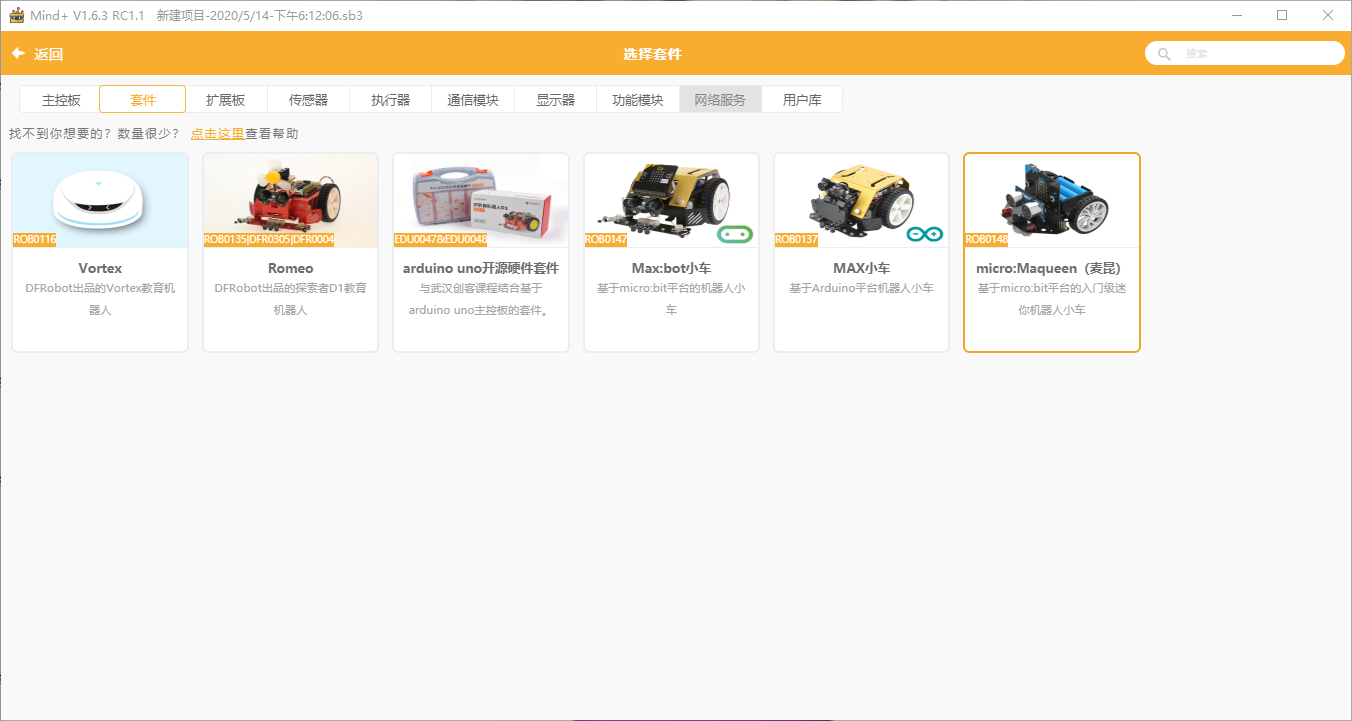Click the back arrow icon
This screenshot has height=721, width=1352.
tap(18, 54)
